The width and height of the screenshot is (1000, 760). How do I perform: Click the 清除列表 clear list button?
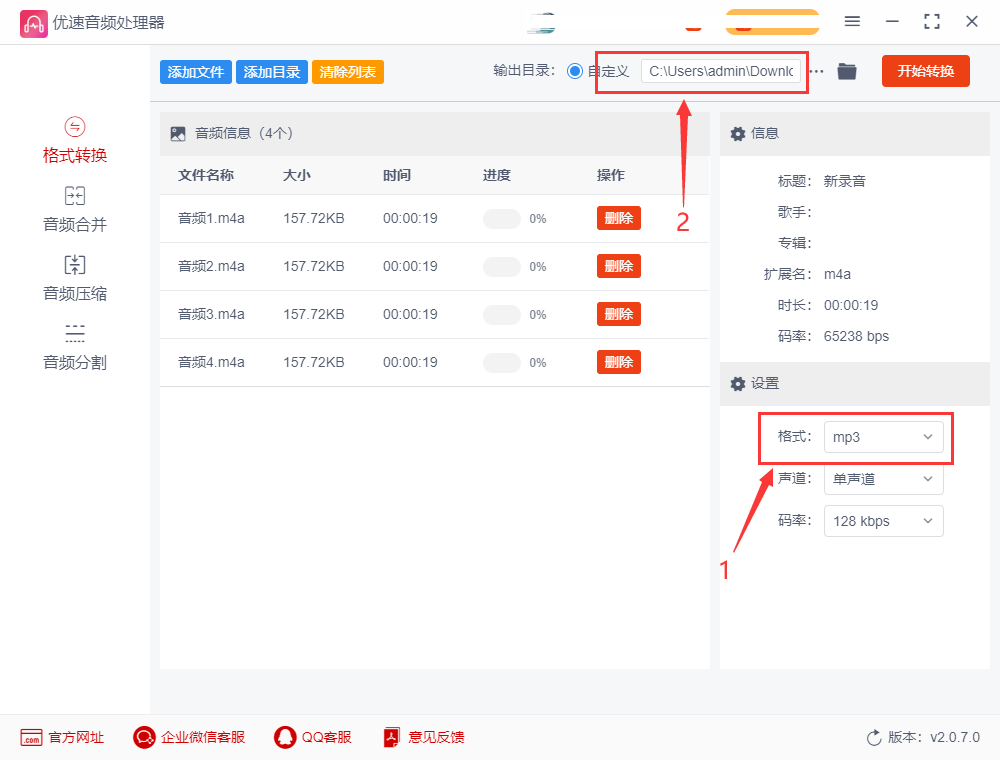click(x=347, y=71)
